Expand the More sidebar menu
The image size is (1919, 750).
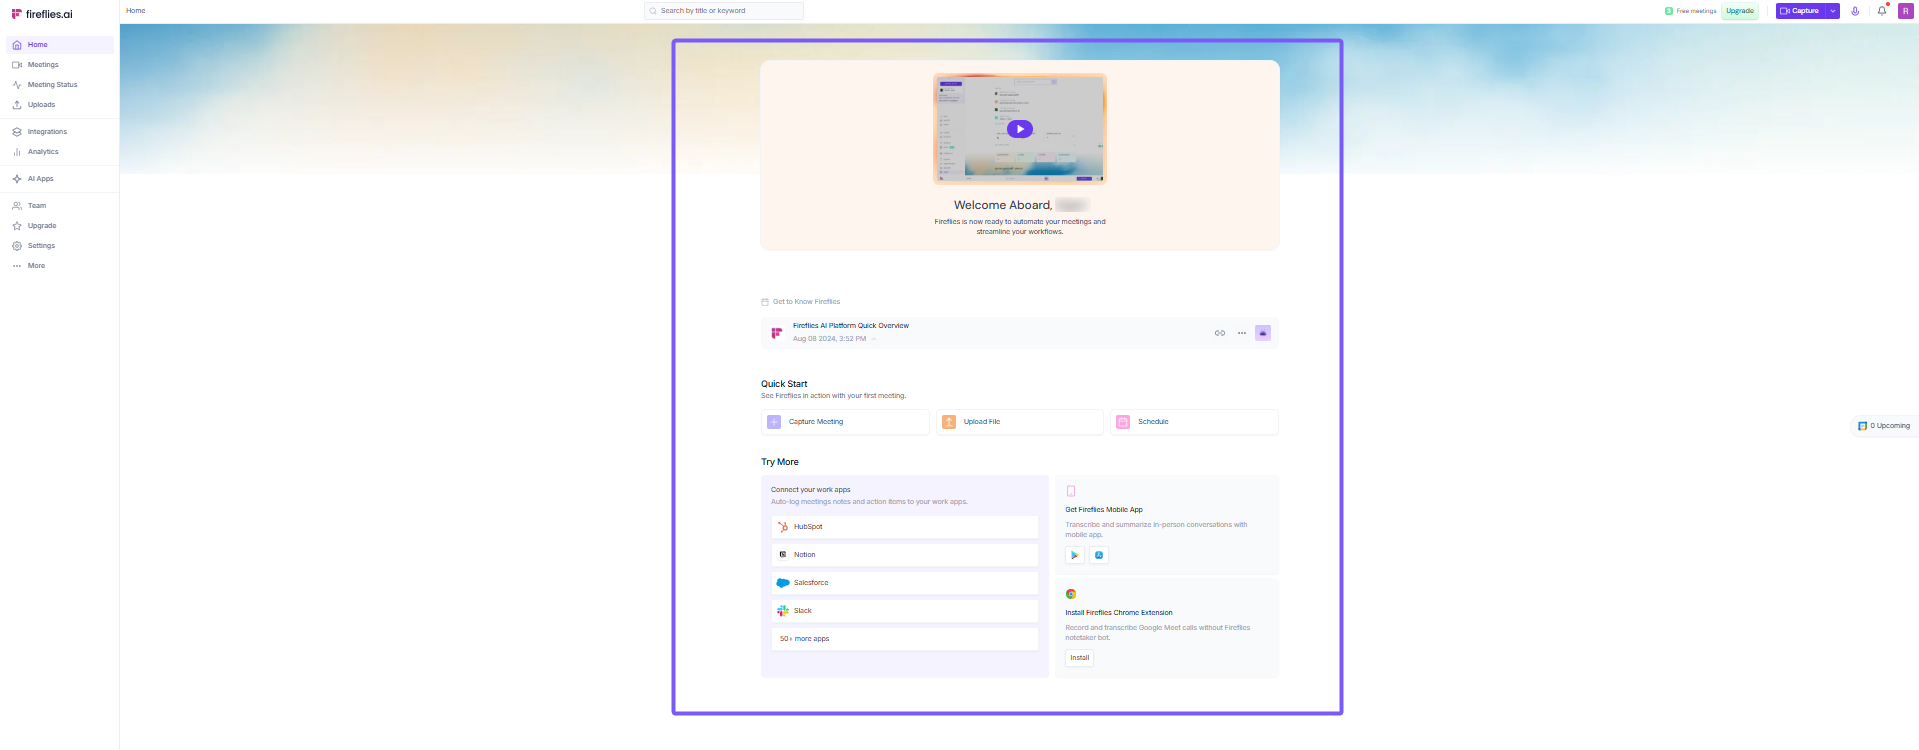click(x=60, y=266)
